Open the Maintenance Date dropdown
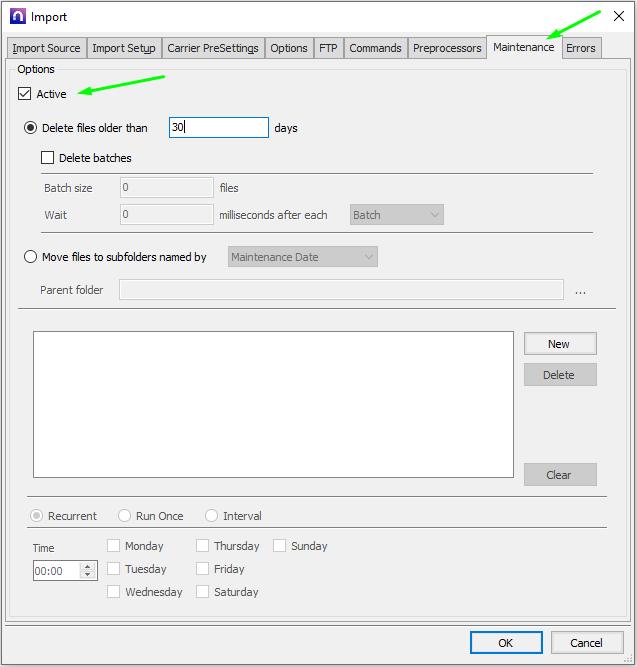The height and width of the screenshot is (667, 637). [x=303, y=257]
